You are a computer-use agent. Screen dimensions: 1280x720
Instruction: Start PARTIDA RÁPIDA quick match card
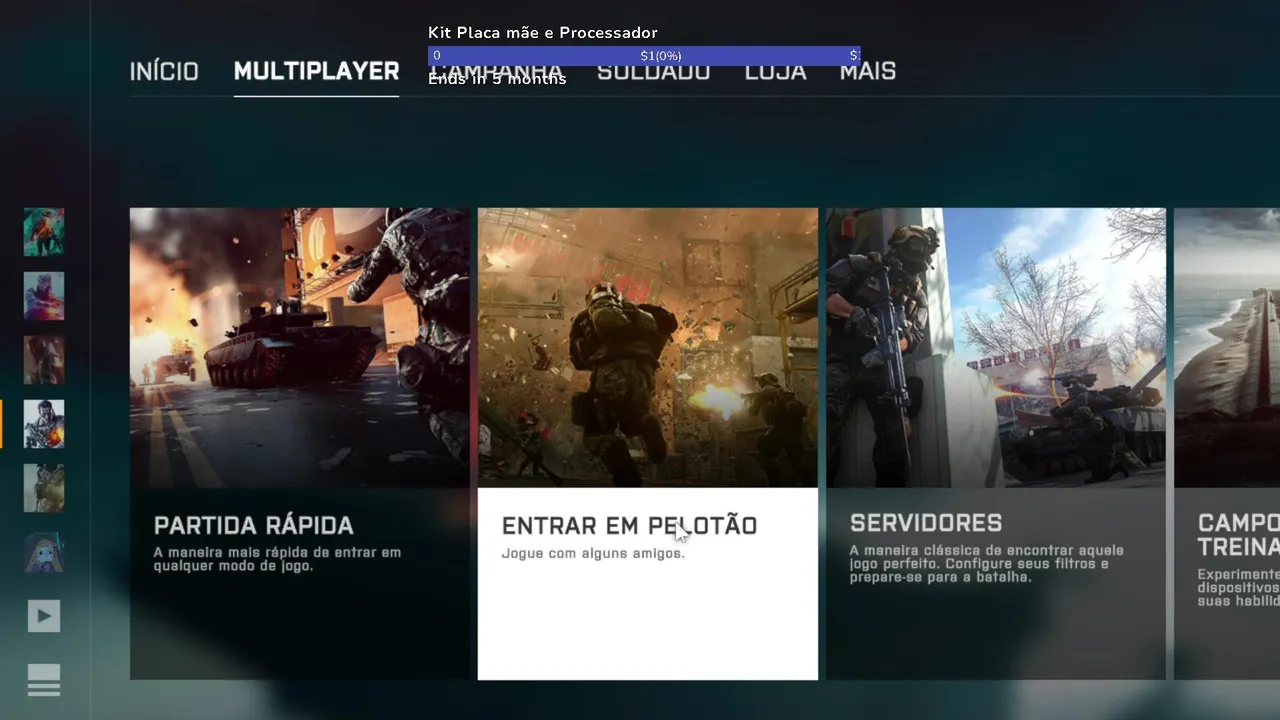click(x=300, y=444)
